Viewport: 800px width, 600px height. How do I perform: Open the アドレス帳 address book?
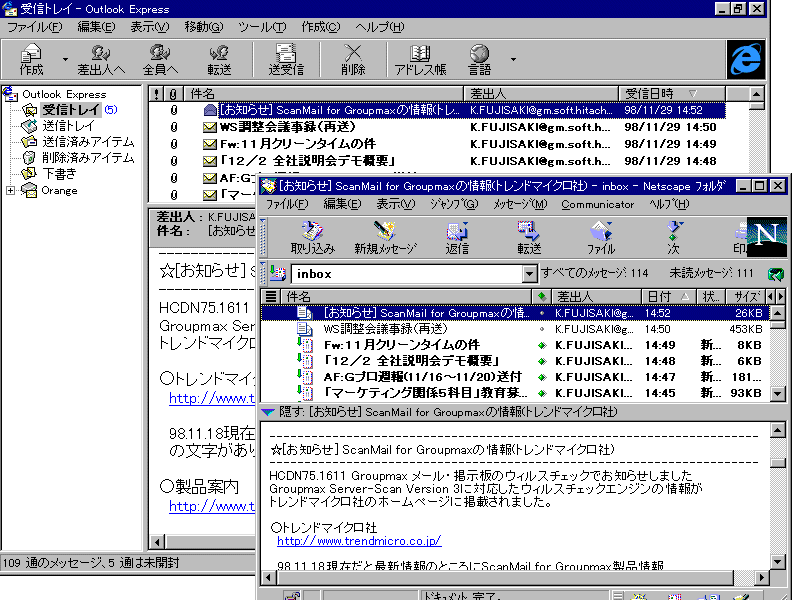[420, 60]
